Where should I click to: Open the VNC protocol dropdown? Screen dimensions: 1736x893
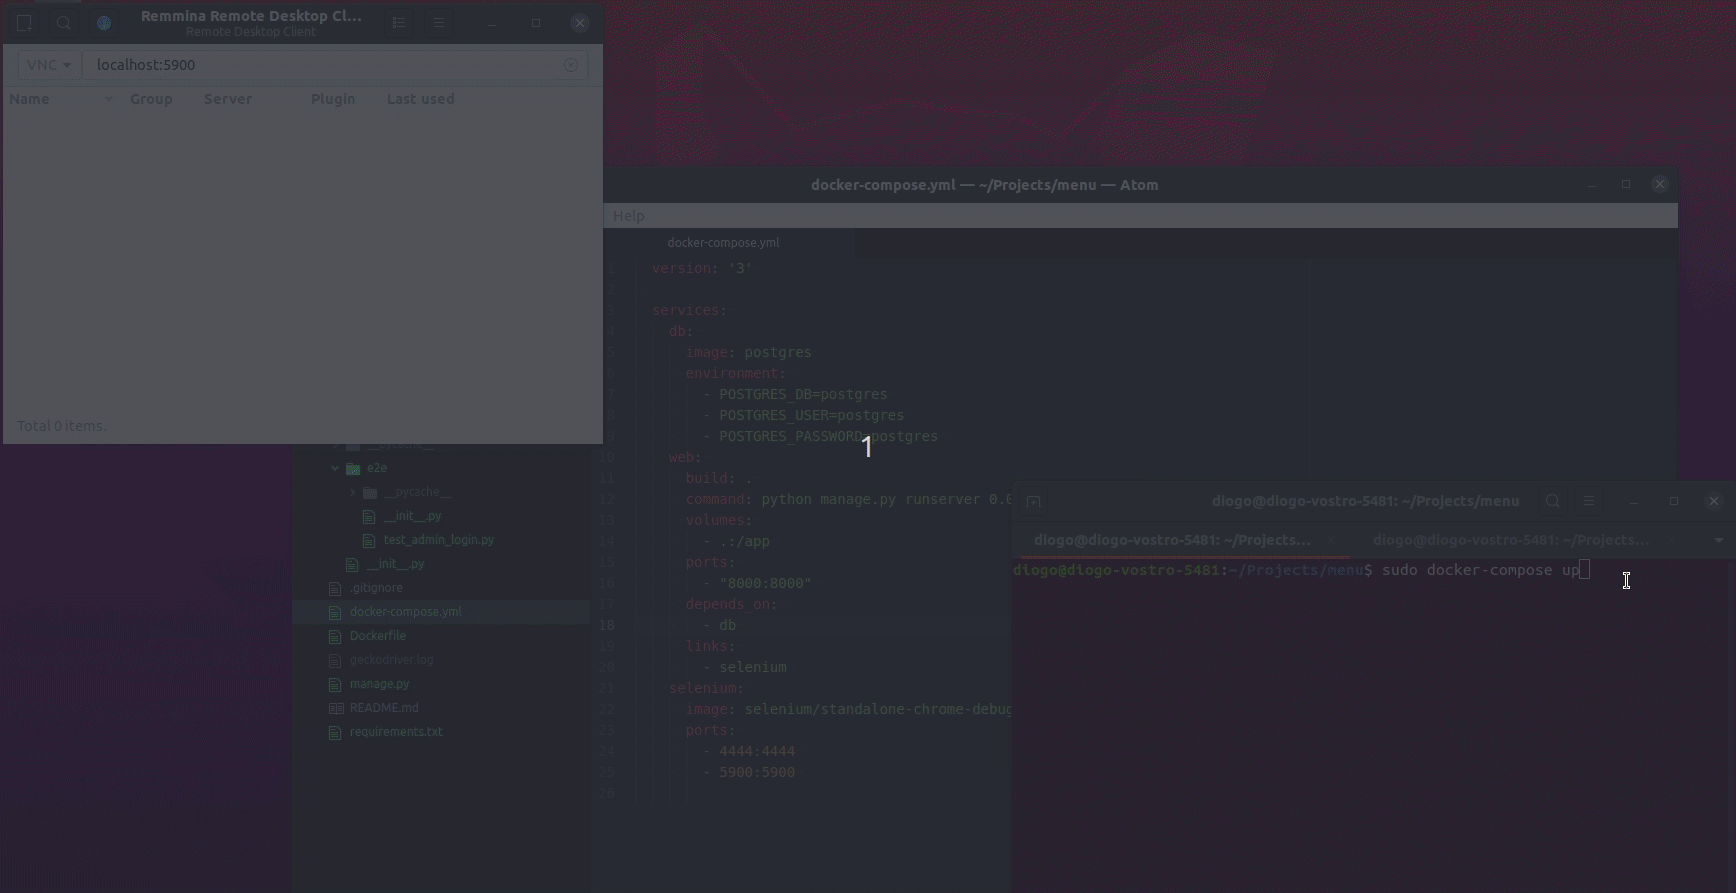coord(49,65)
